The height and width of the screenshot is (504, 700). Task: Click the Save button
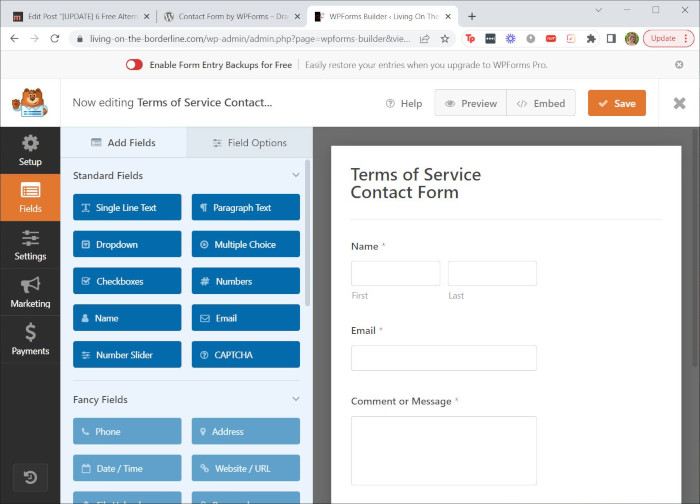coord(617,103)
